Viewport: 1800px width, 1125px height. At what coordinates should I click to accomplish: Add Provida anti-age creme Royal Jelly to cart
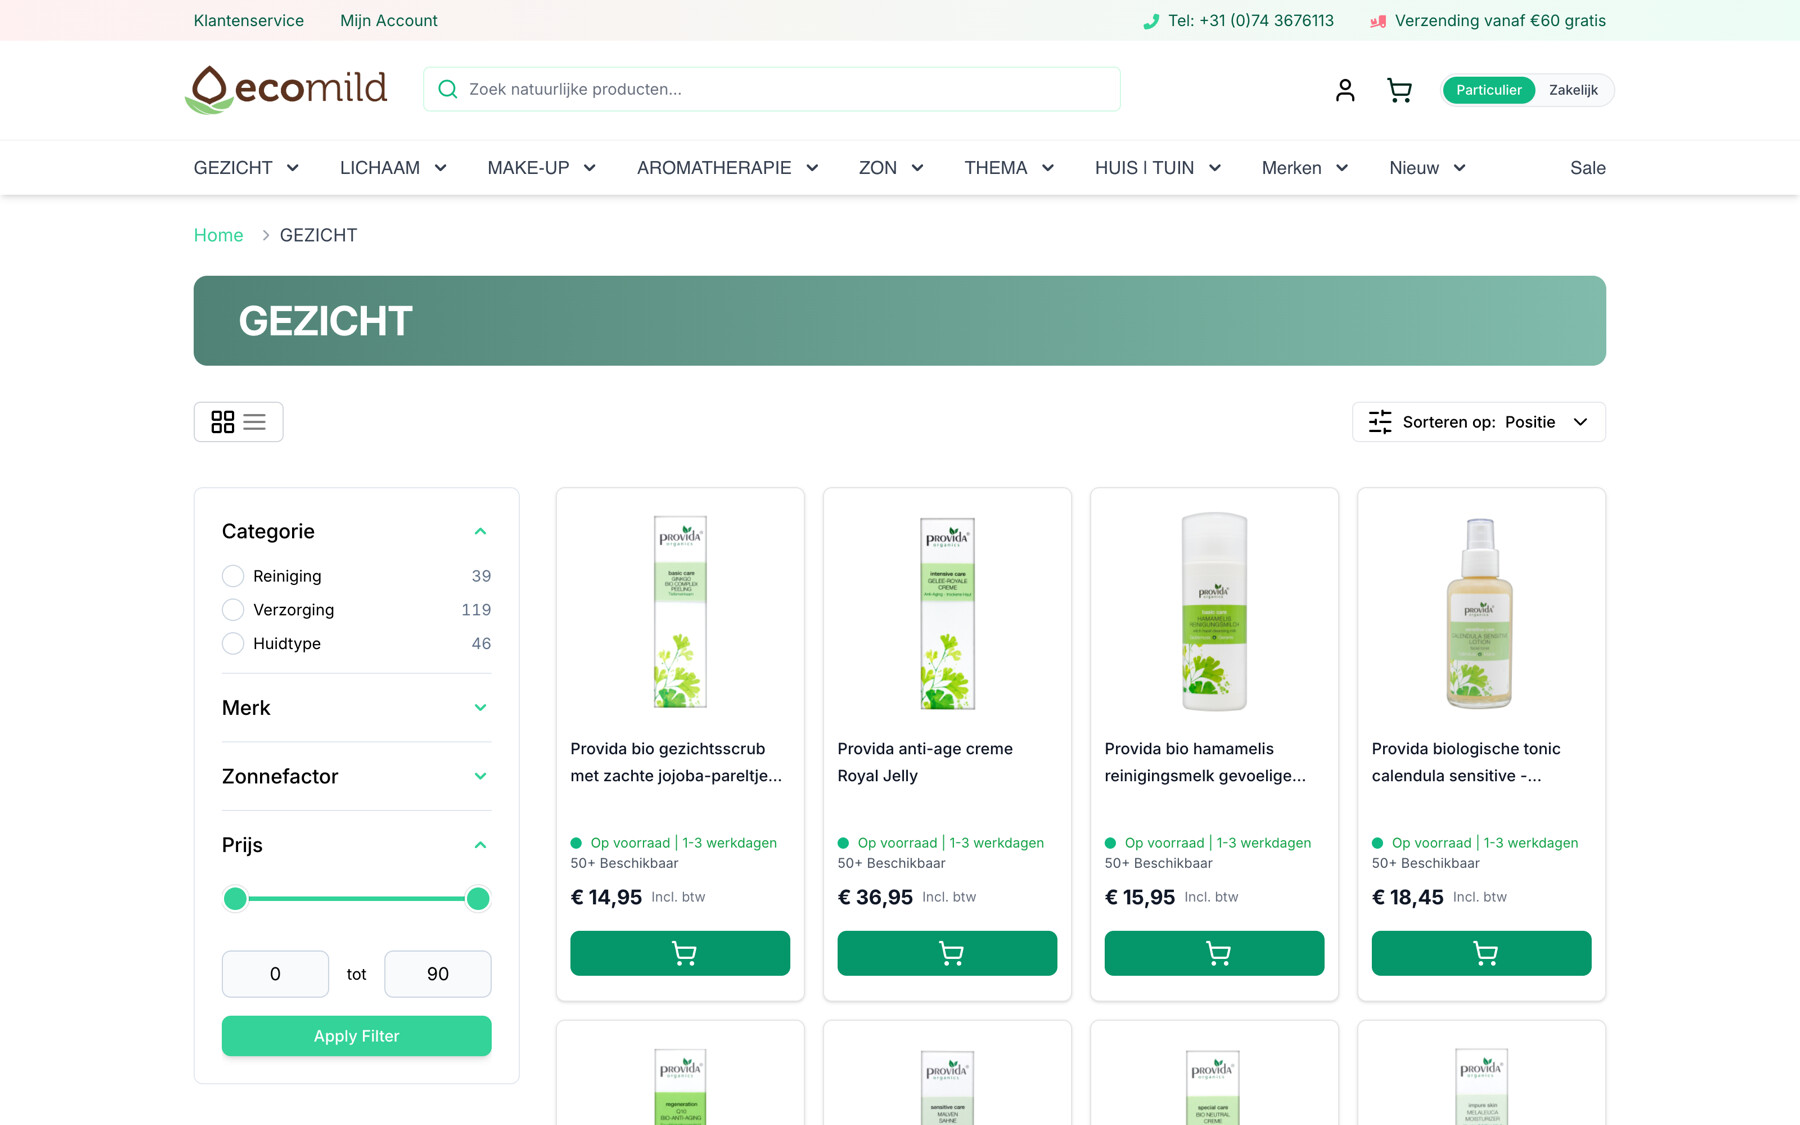click(947, 953)
